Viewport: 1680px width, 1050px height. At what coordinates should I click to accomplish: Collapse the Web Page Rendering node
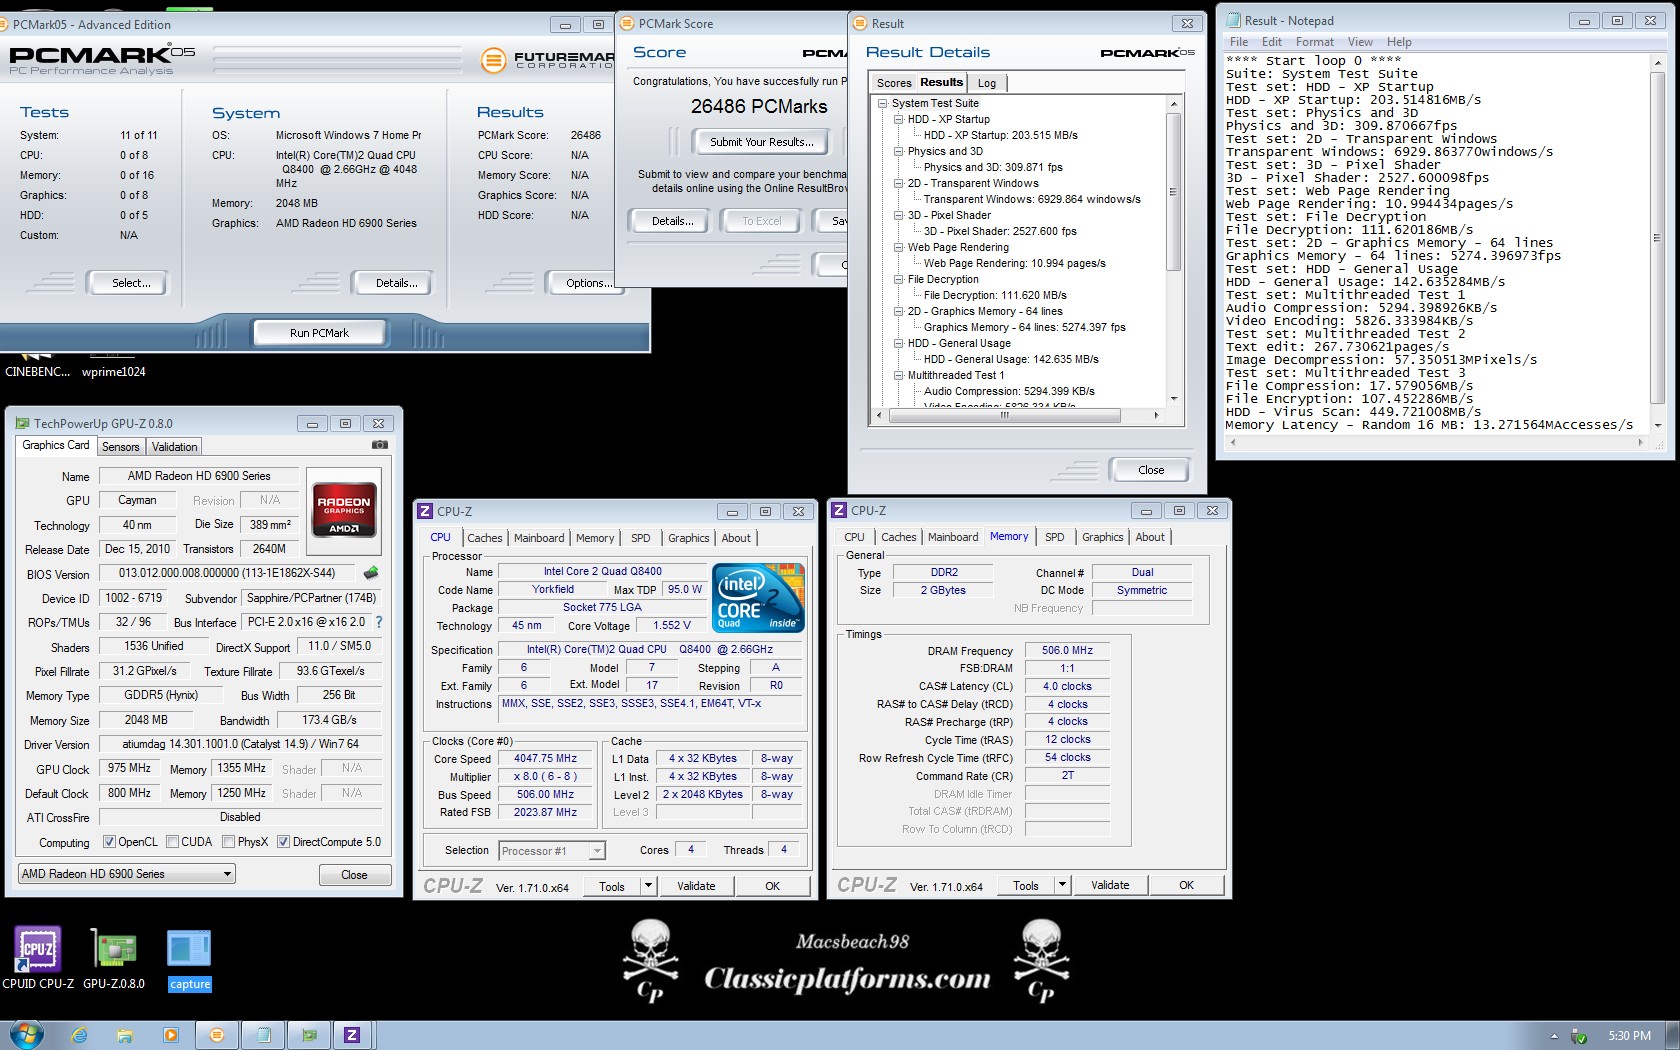point(899,247)
